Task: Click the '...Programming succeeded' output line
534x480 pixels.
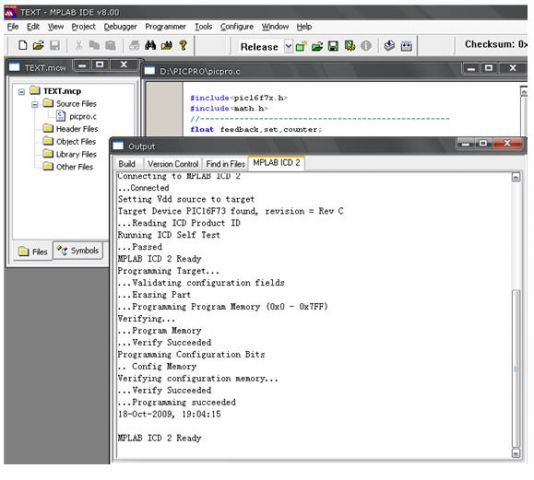Action: pos(177,402)
